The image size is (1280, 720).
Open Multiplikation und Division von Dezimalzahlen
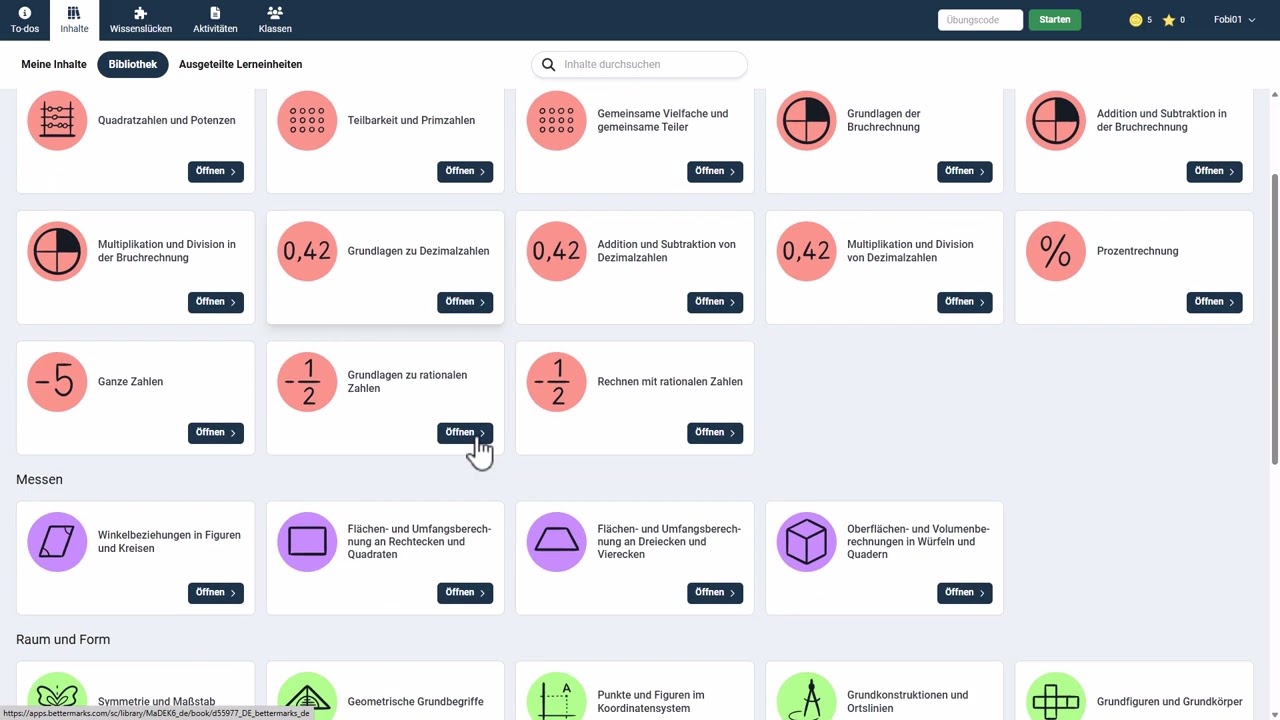(965, 302)
